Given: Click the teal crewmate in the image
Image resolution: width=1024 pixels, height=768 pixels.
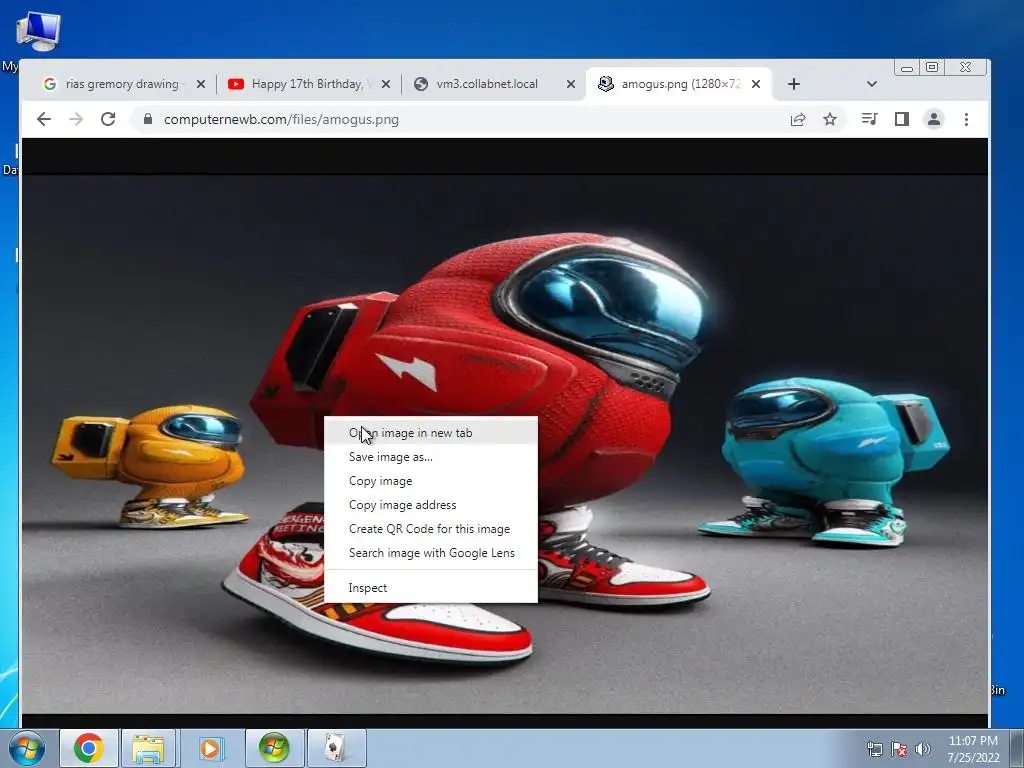Looking at the screenshot, I should pos(824,460).
